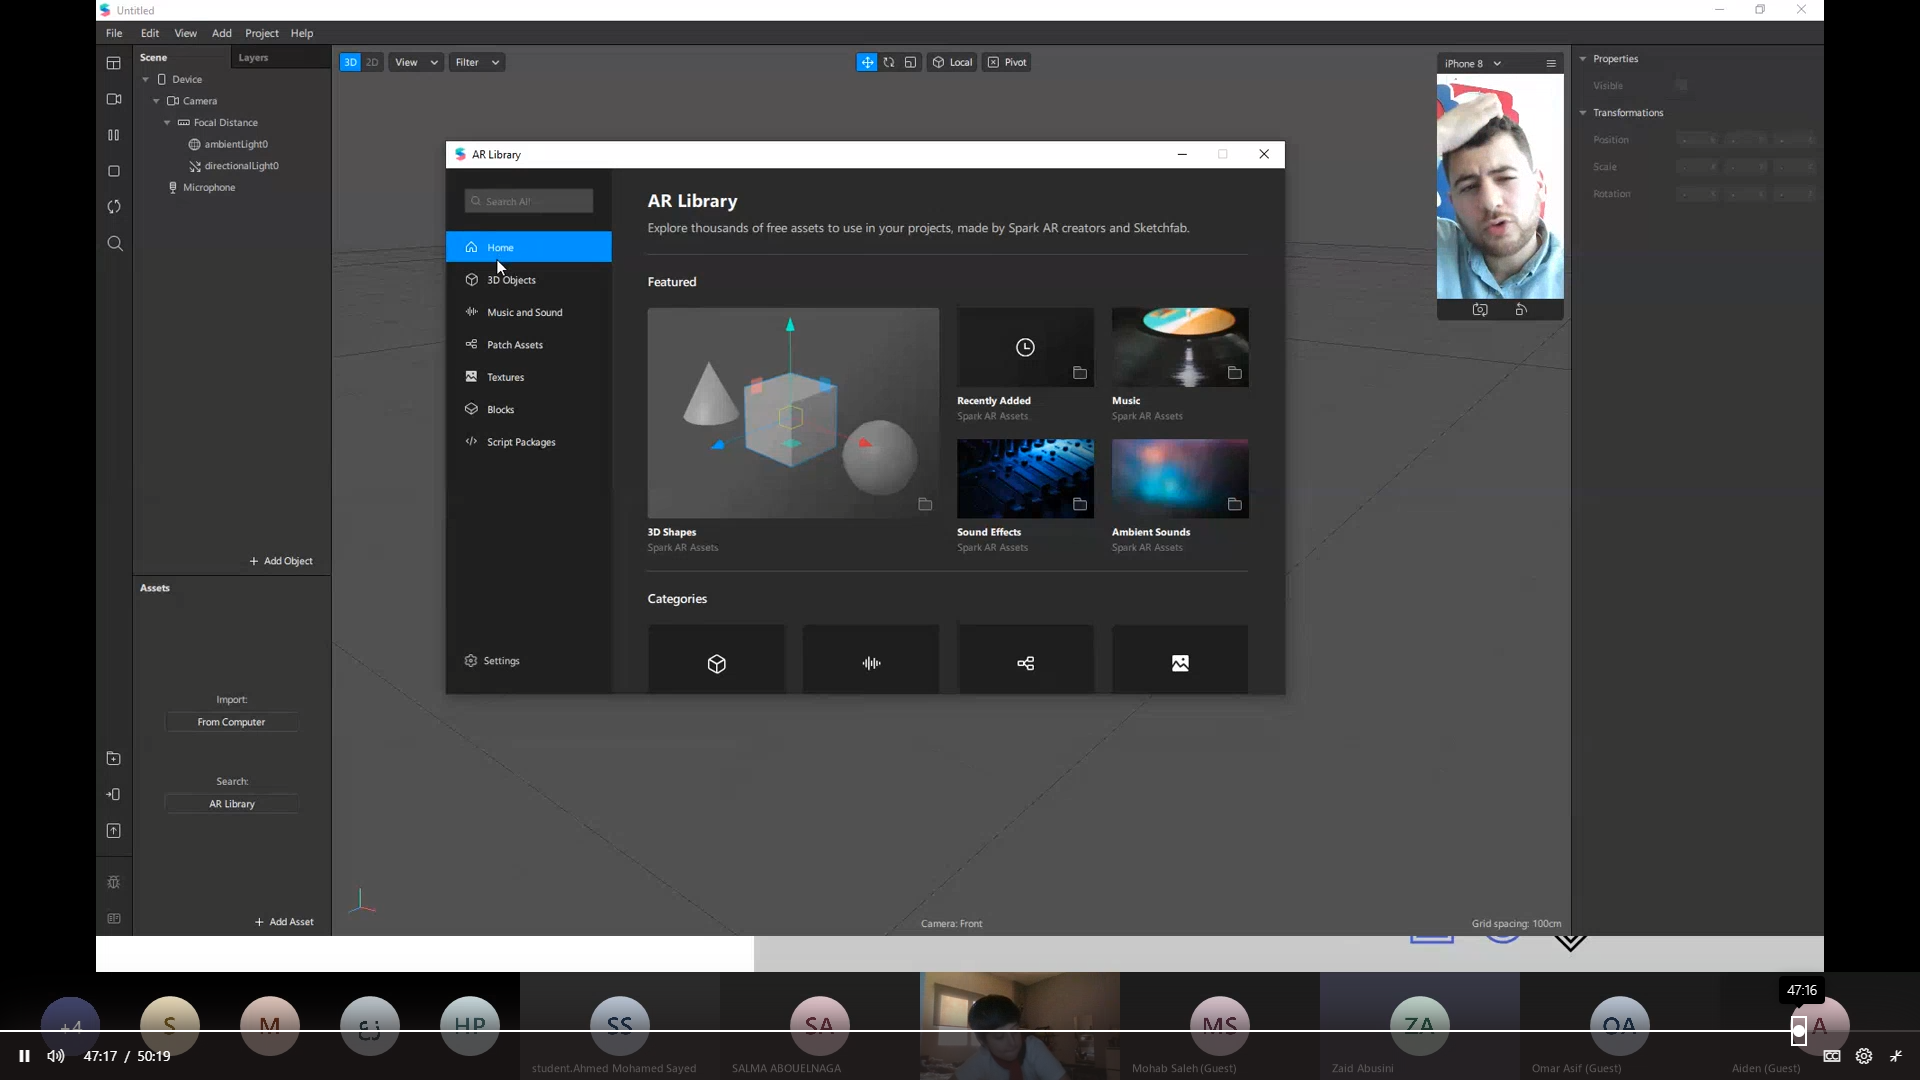This screenshot has height=1080, width=1920.
Task: Click the restart icon in left toolbar
Action: [114, 207]
